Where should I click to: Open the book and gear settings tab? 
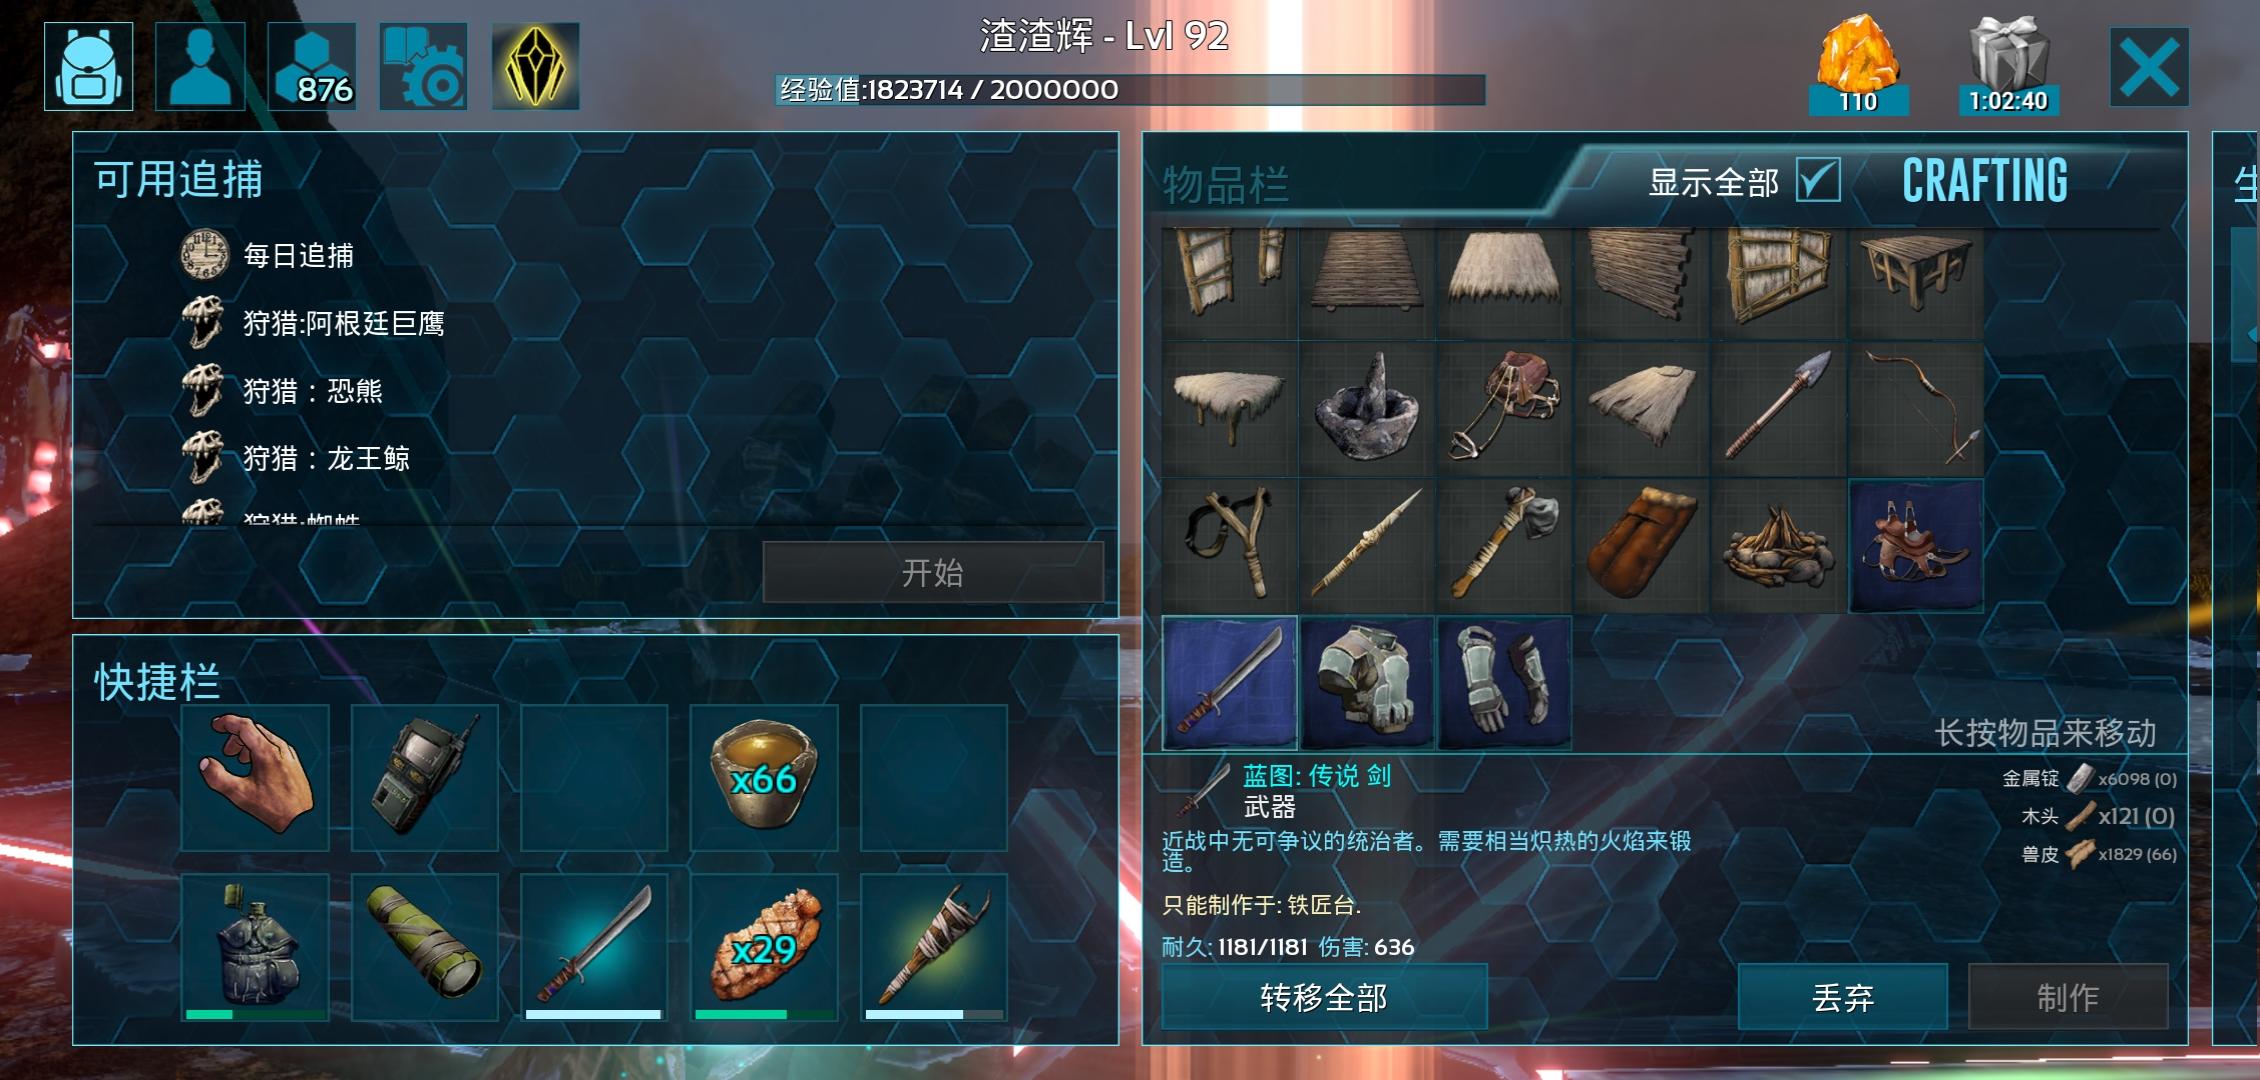pyautogui.click(x=423, y=66)
